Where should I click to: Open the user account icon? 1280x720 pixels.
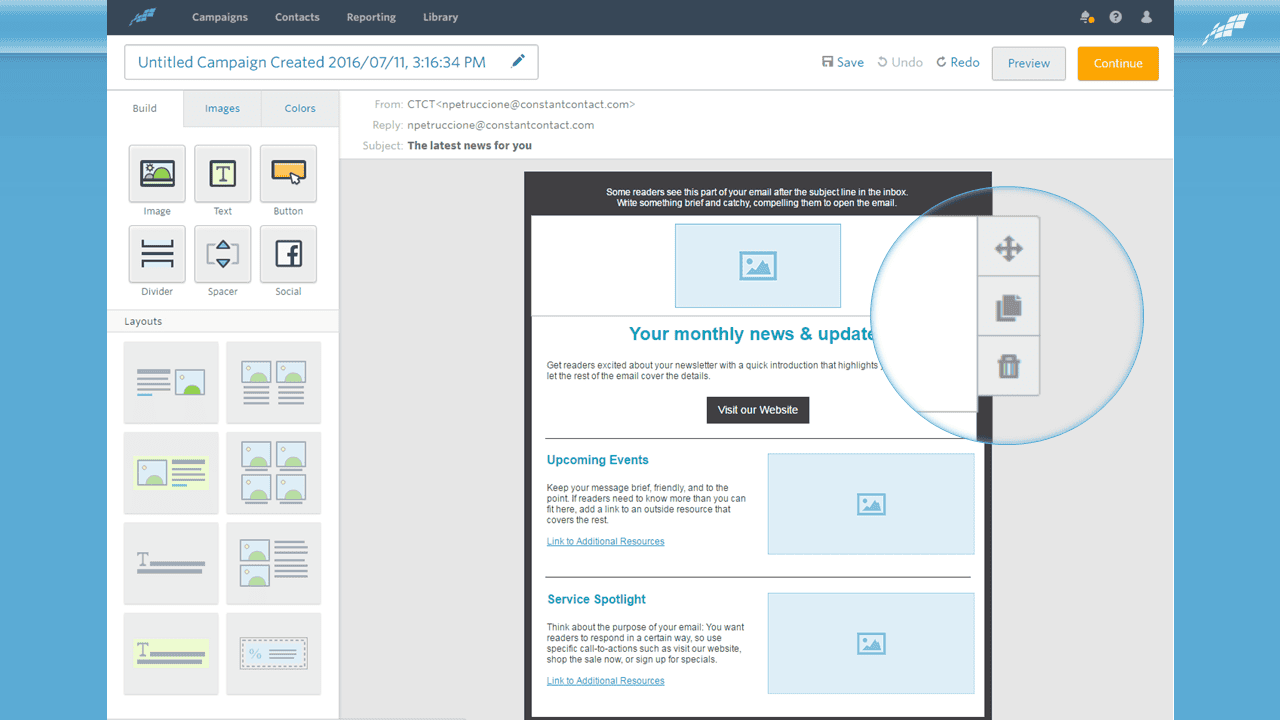point(1146,17)
